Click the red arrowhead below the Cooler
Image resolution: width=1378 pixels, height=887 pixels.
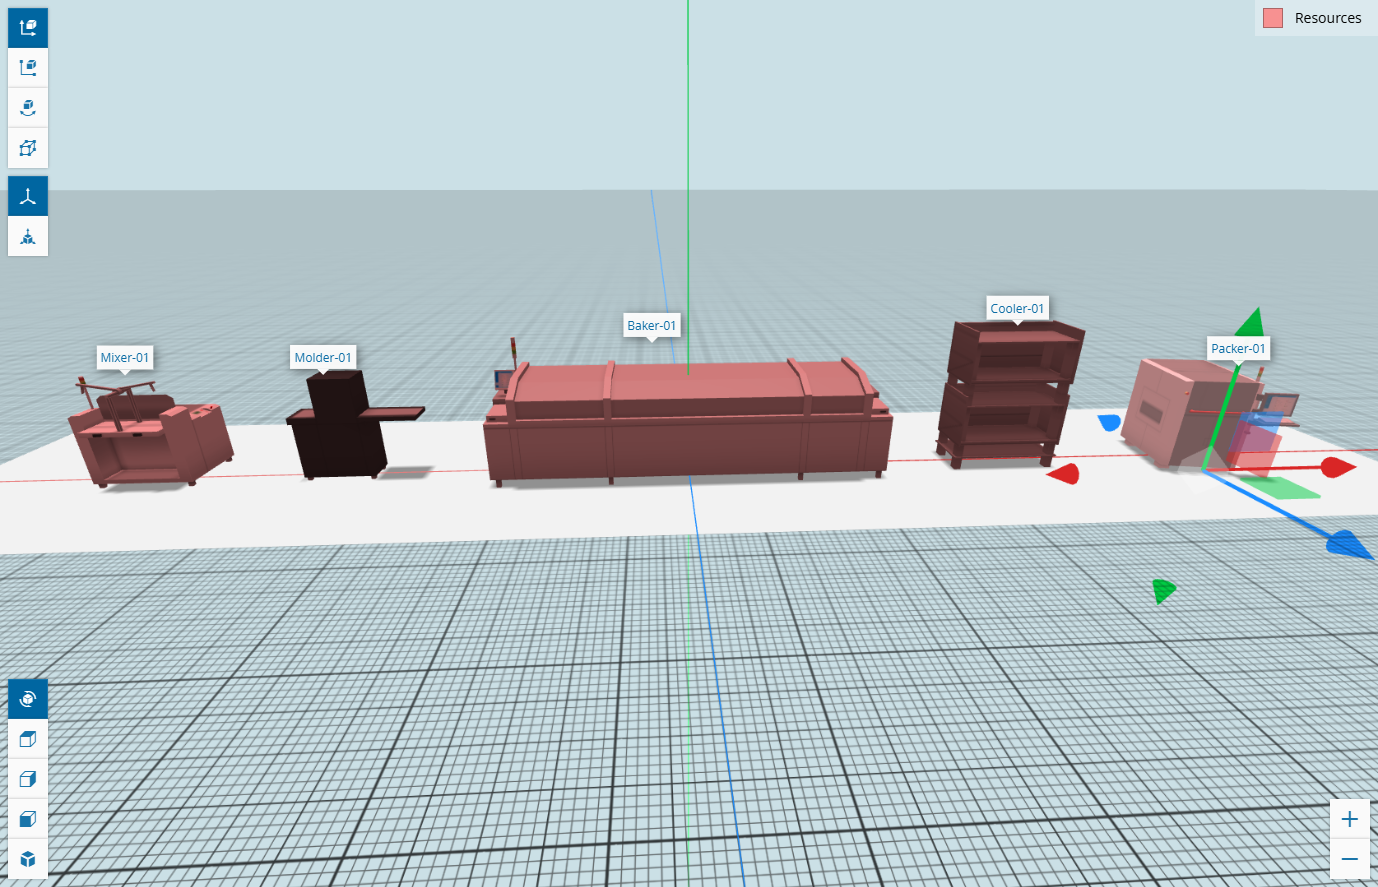point(1064,474)
